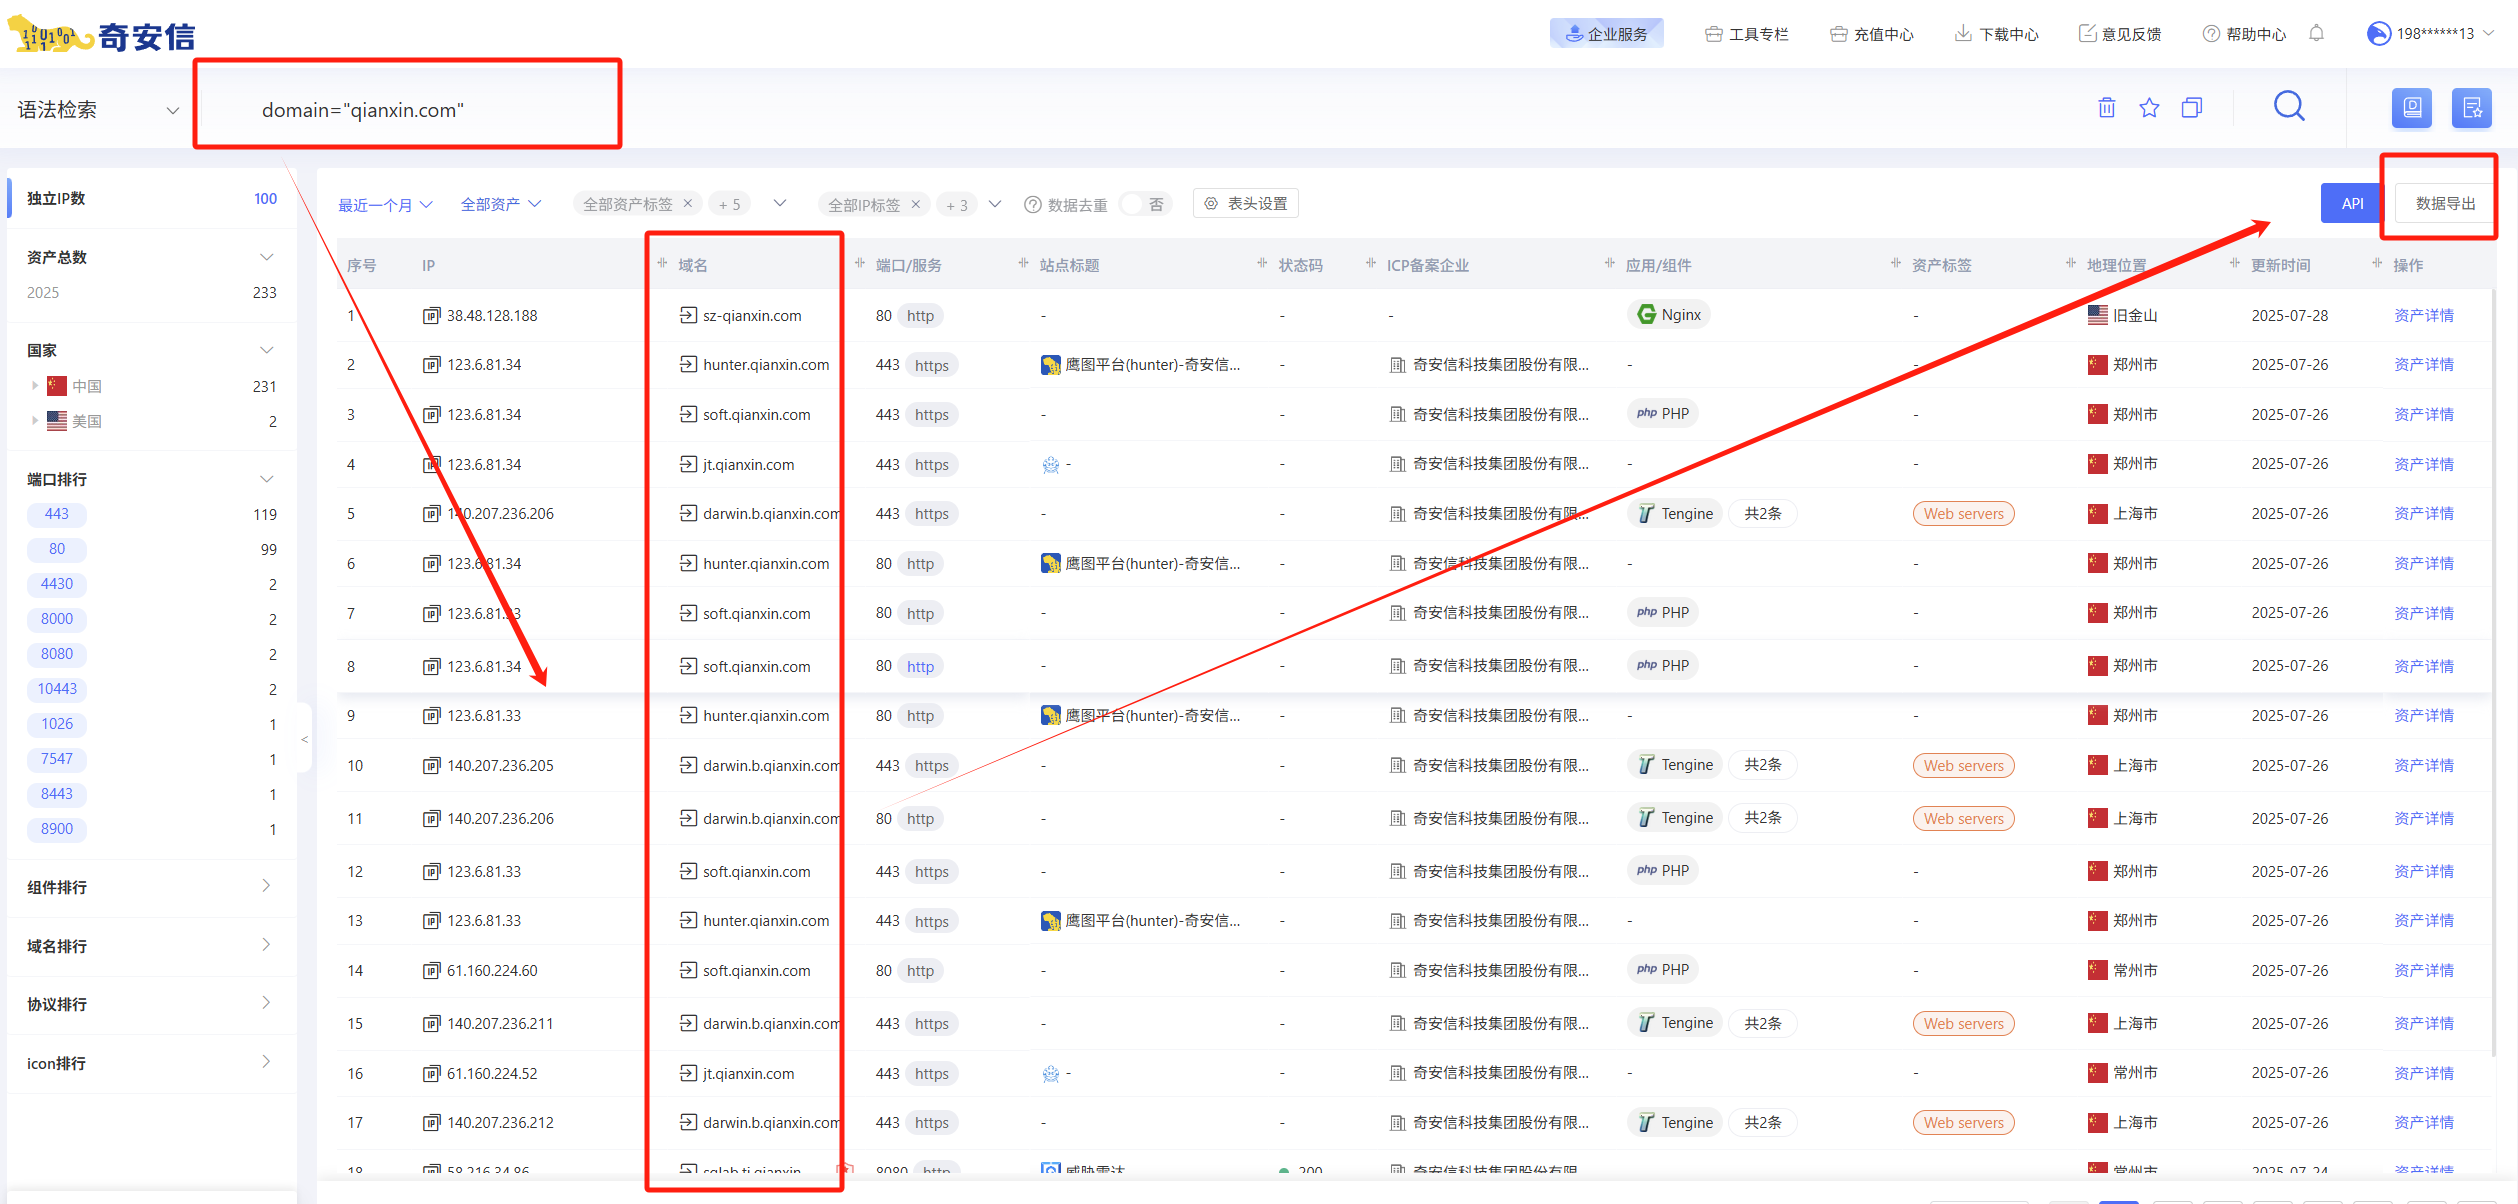Open the hunter.qianxin.com domain in row 2
The height and width of the screenshot is (1204, 2518).
click(x=766, y=365)
